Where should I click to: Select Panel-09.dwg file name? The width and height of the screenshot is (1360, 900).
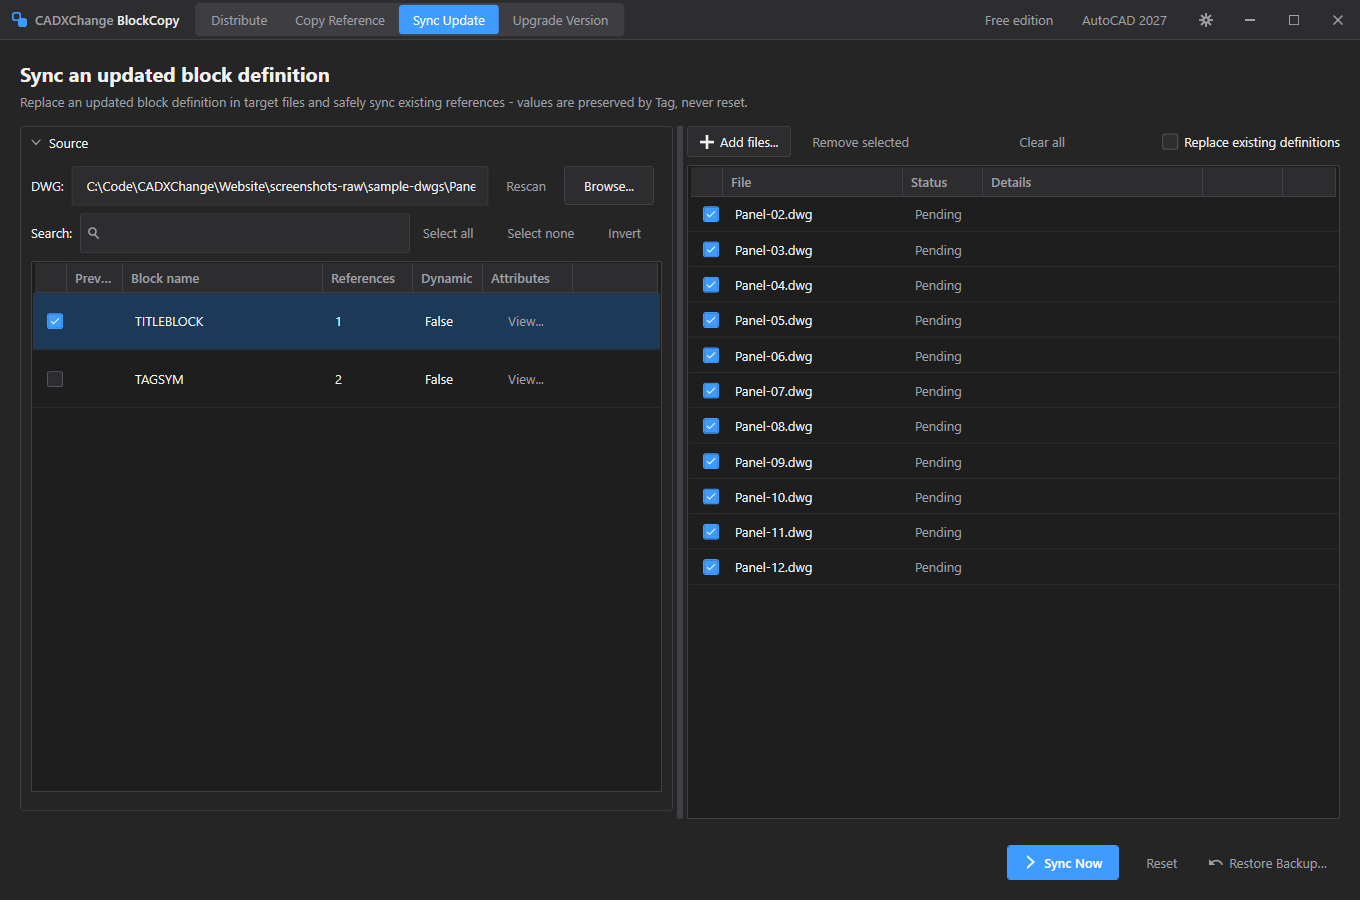[x=773, y=462]
